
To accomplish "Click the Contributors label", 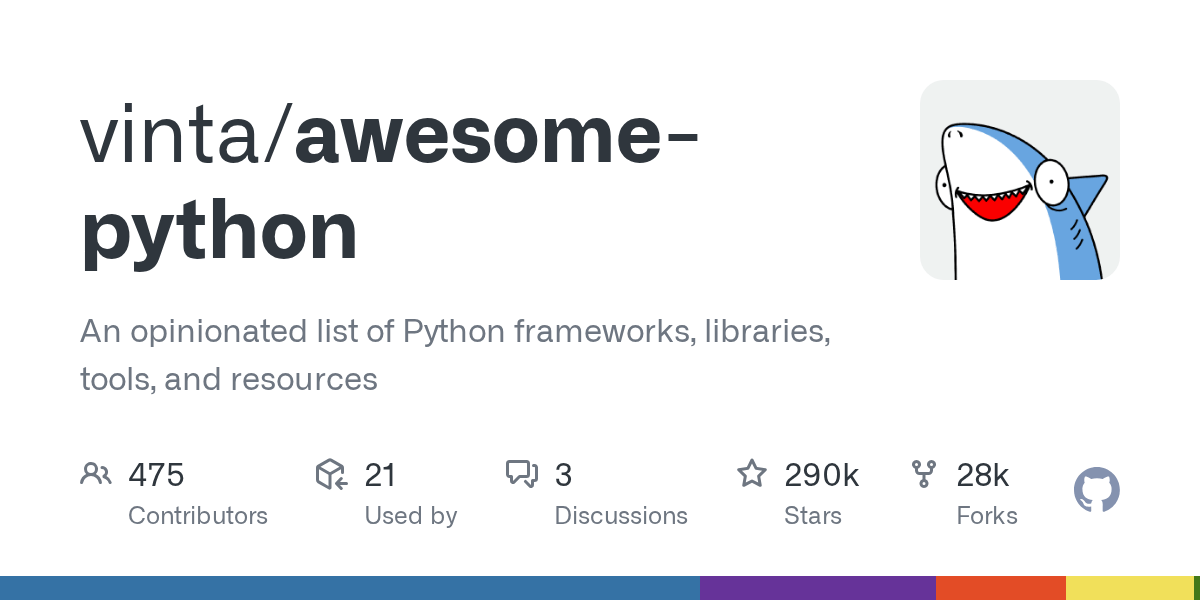I will (198, 516).
